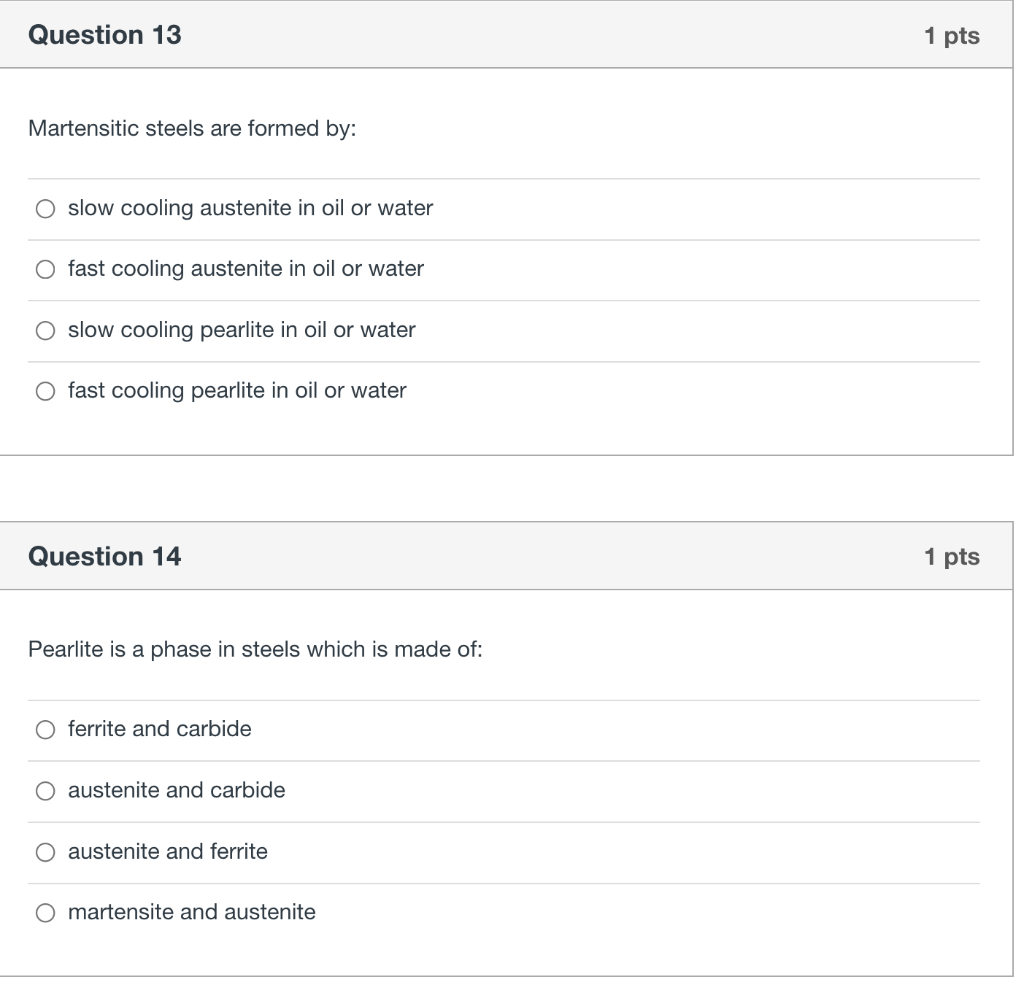The width and height of the screenshot is (1024, 993).
Task: Click "1 pts" label on Question 13
Action: coord(952,34)
